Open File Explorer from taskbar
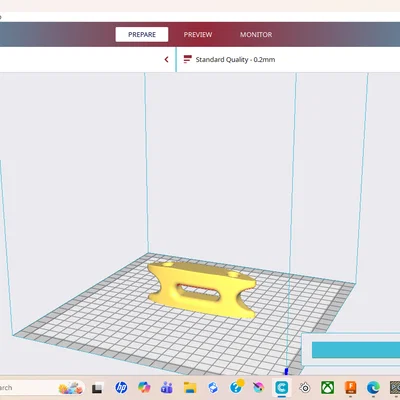The height and width of the screenshot is (400, 400). [190, 388]
